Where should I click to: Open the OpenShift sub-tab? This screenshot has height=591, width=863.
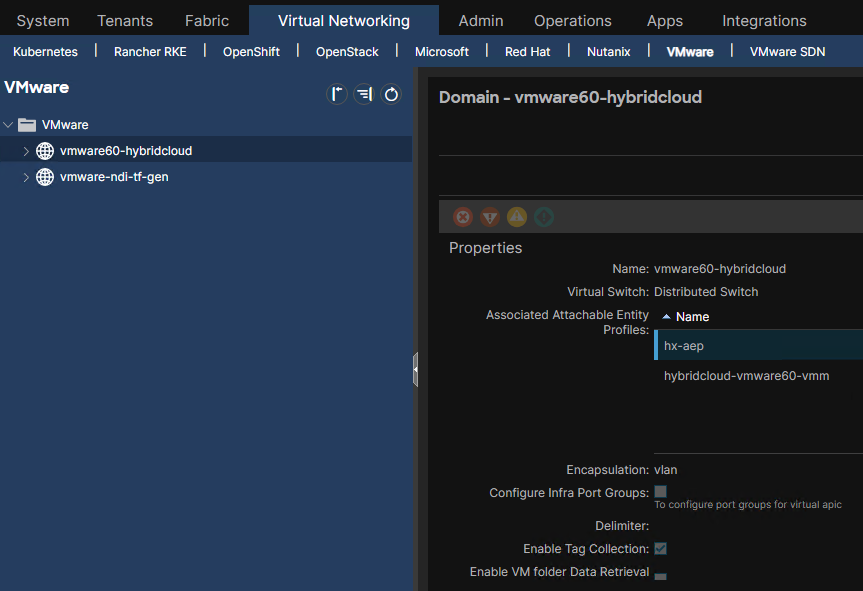pyautogui.click(x=251, y=52)
